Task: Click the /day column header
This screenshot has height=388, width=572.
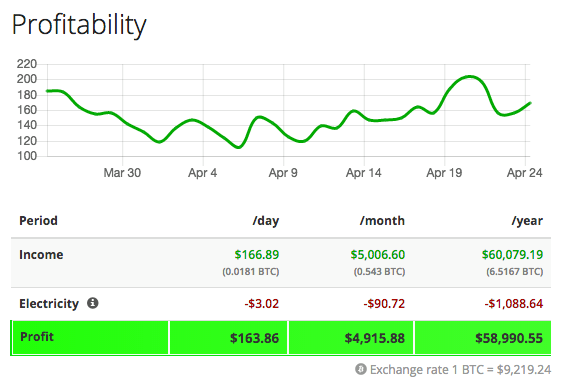Action: [266, 221]
